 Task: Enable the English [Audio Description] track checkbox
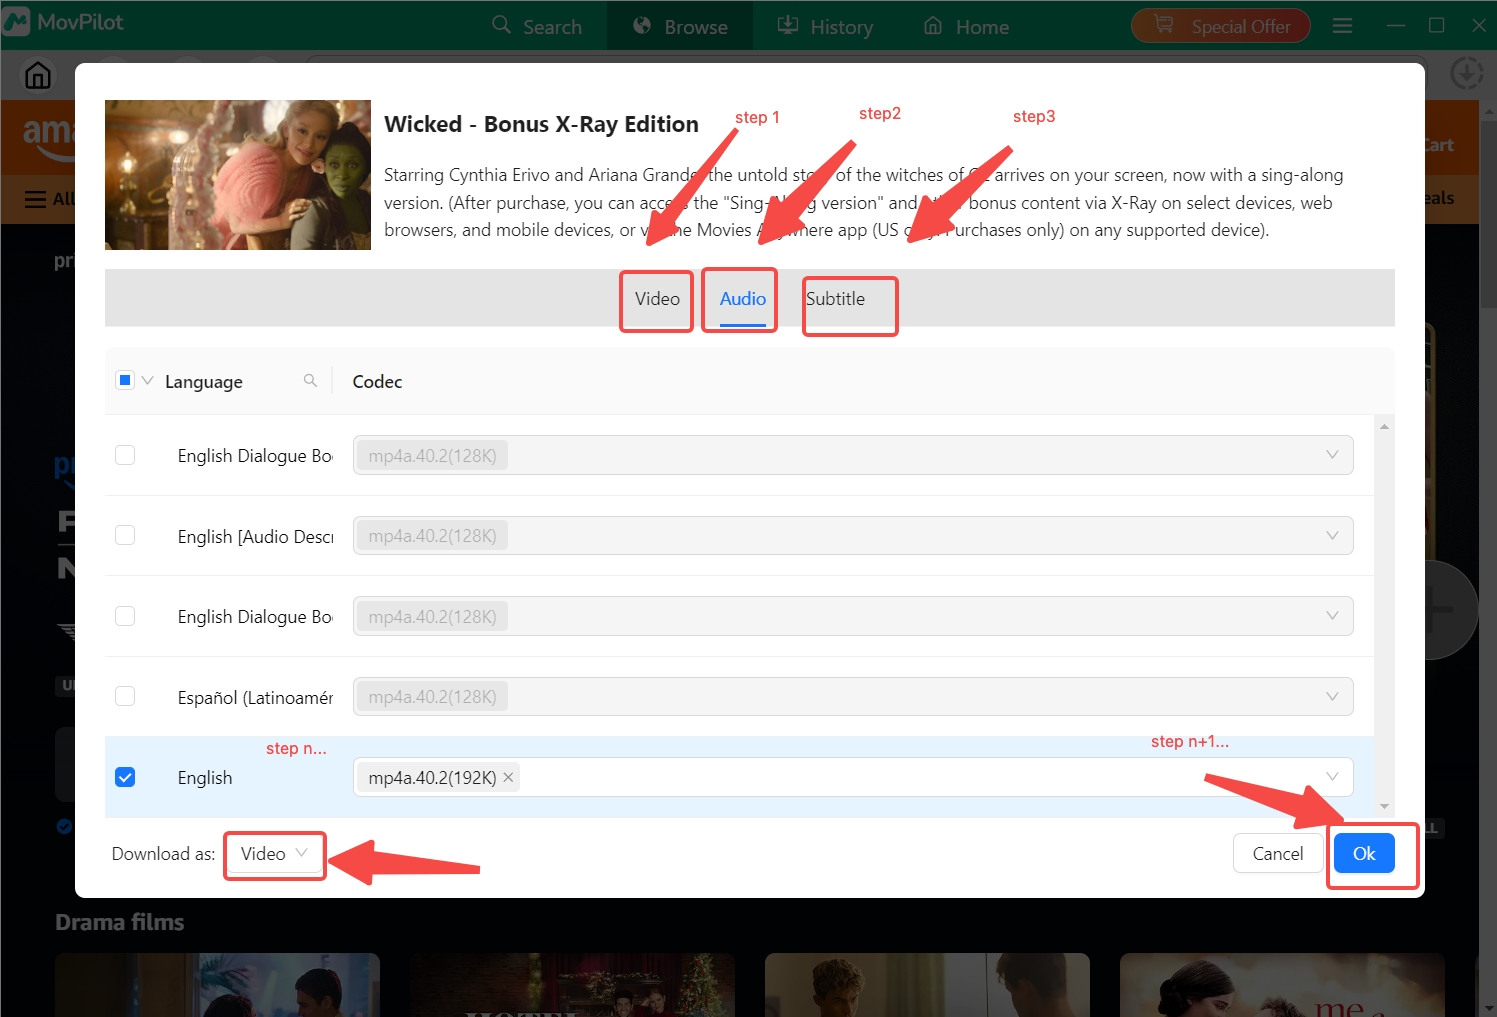pyautogui.click(x=125, y=536)
